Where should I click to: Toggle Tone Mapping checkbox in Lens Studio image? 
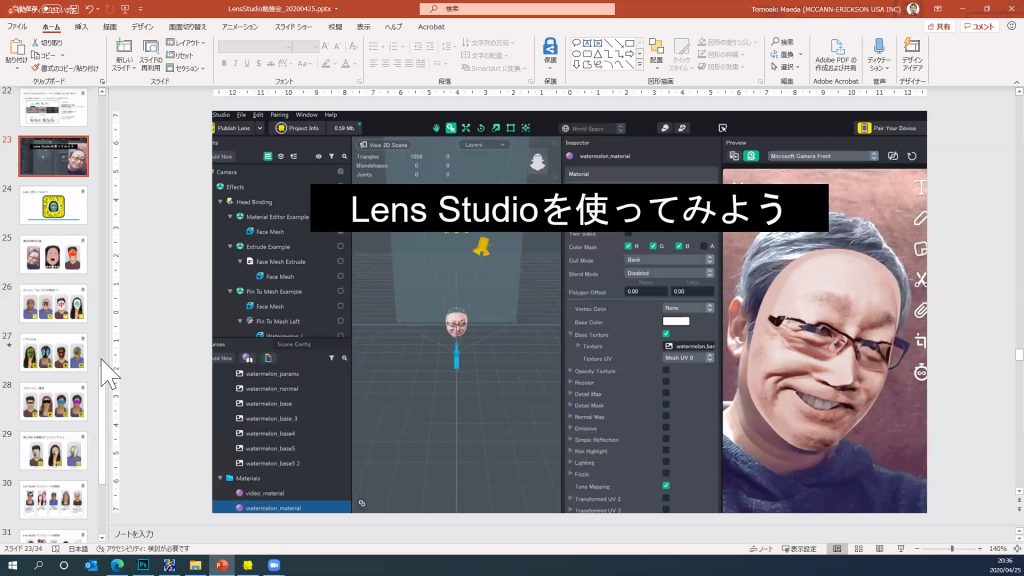pos(666,486)
